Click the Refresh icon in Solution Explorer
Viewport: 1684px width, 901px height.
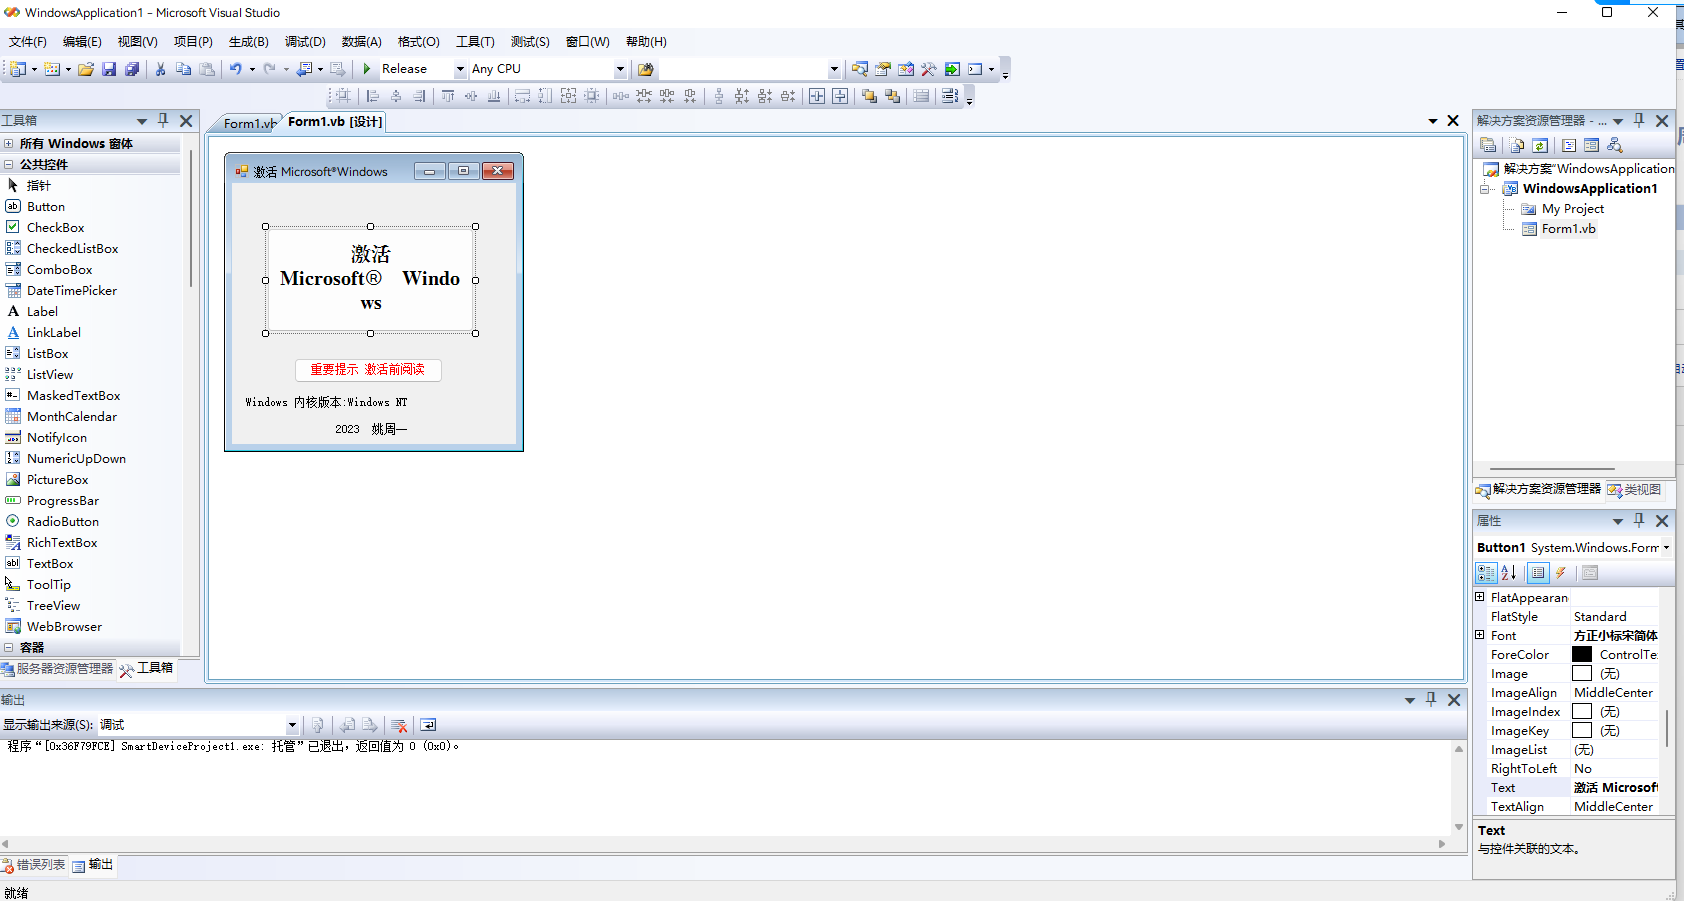tap(1540, 145)
